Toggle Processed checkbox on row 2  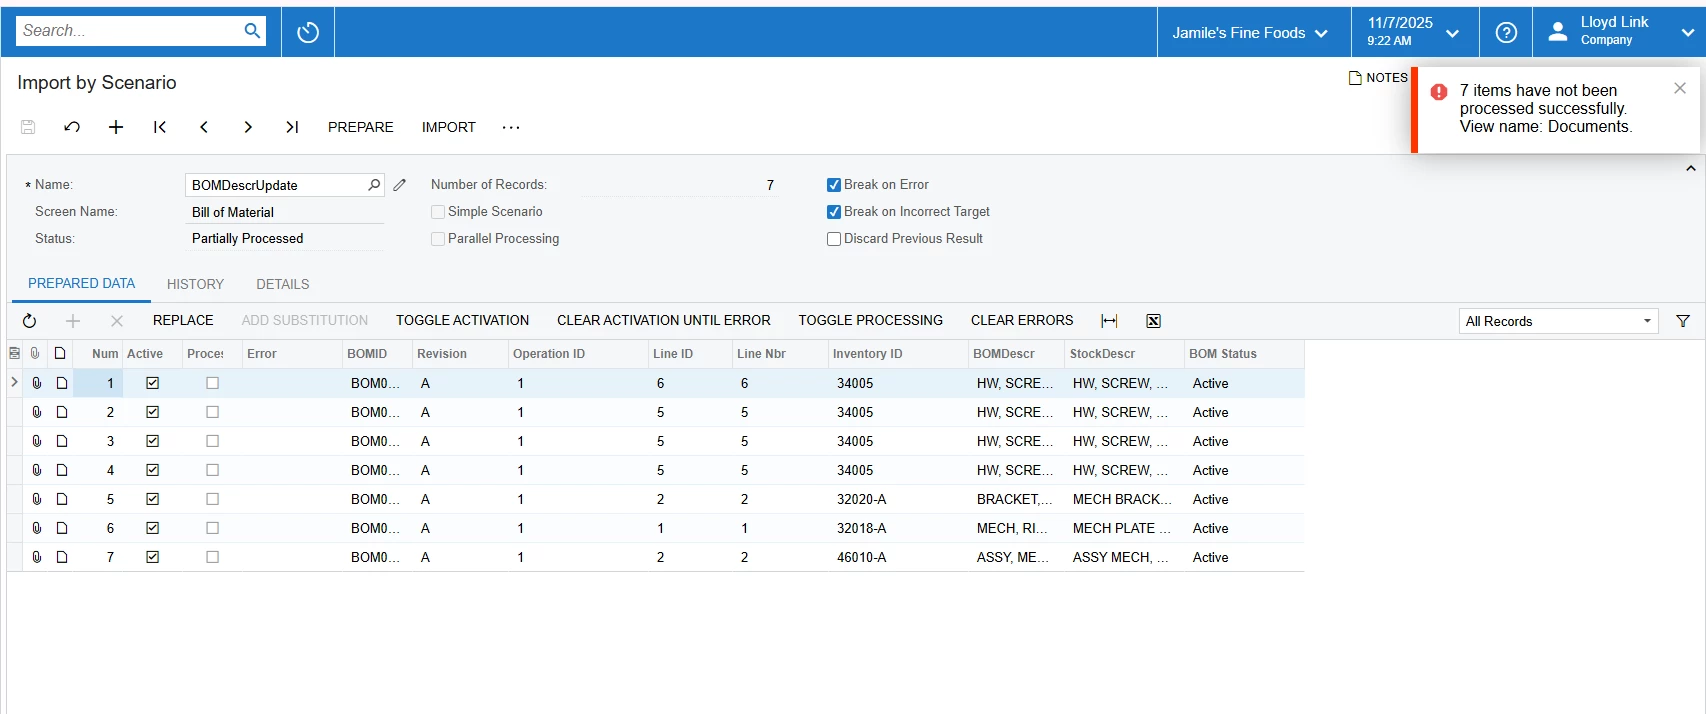pos(212,412)
